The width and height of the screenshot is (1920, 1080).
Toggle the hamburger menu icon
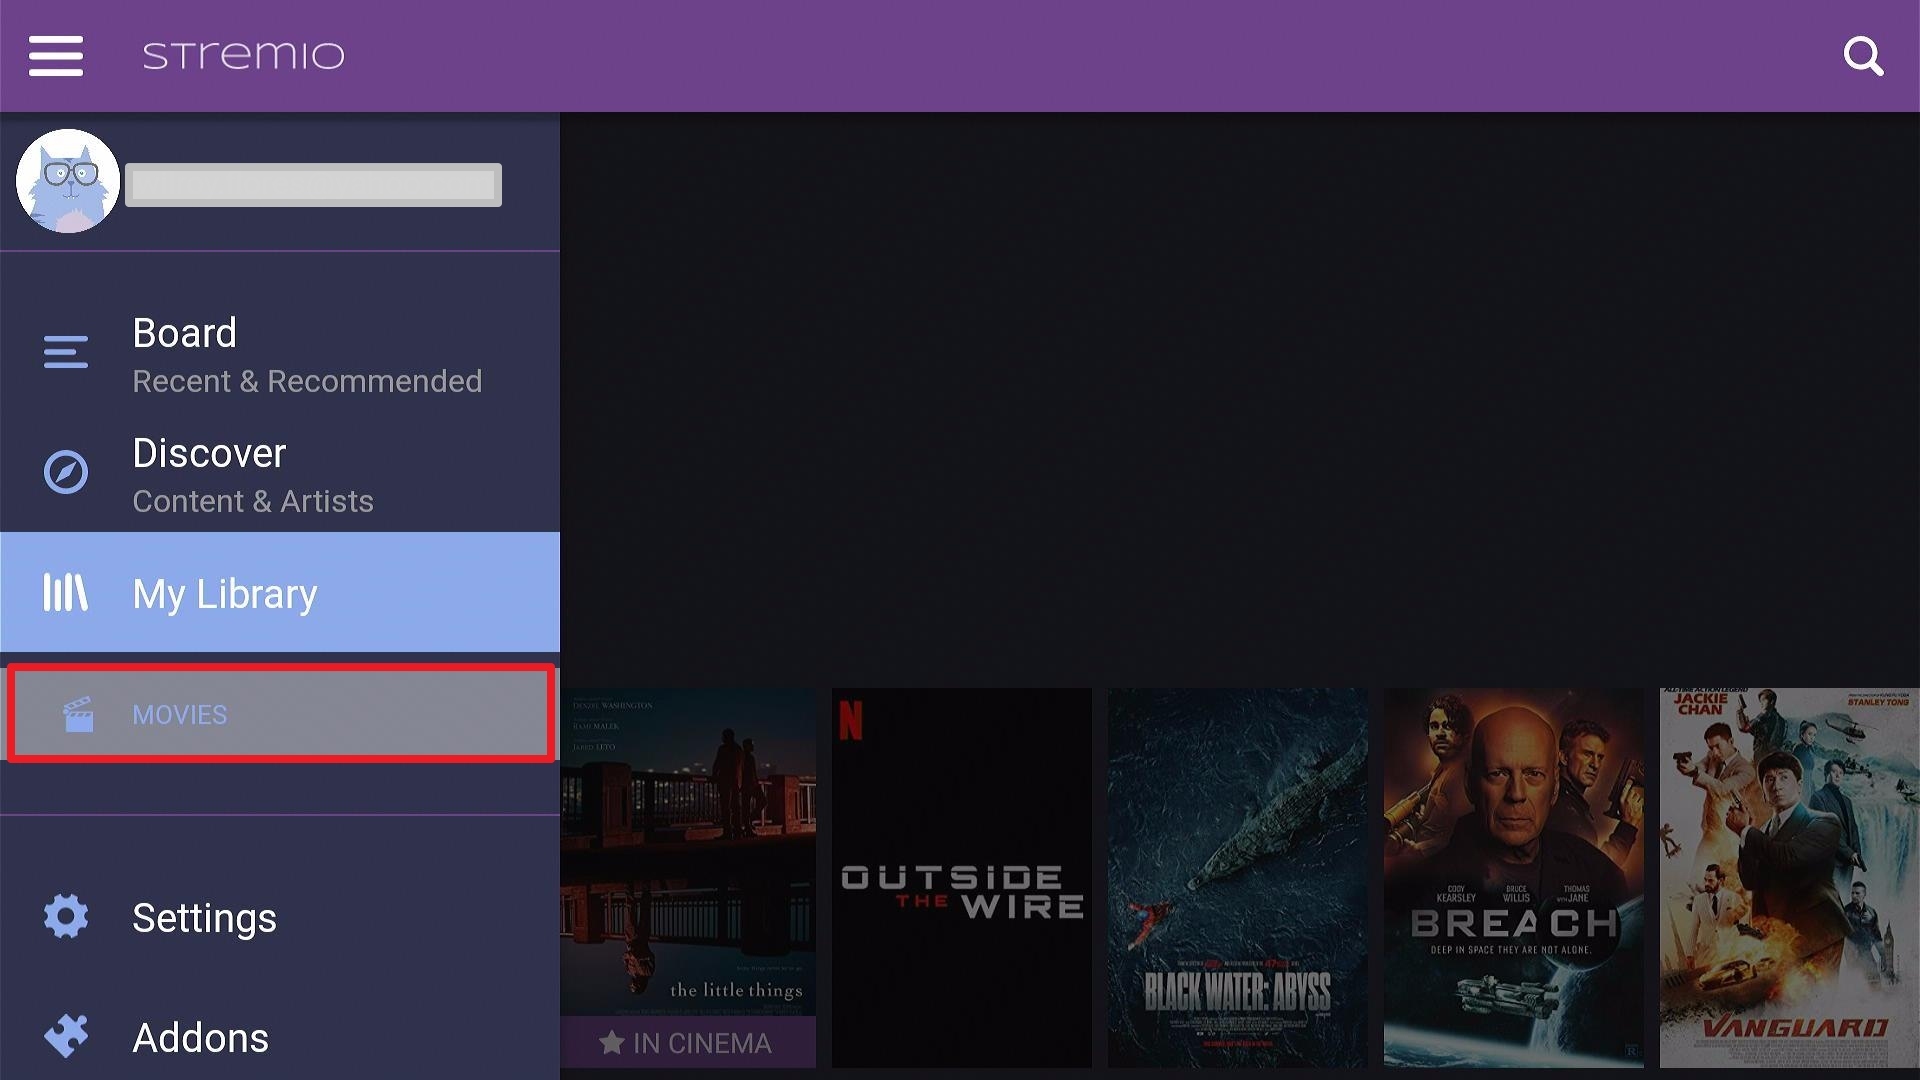(x=56, y=55)
